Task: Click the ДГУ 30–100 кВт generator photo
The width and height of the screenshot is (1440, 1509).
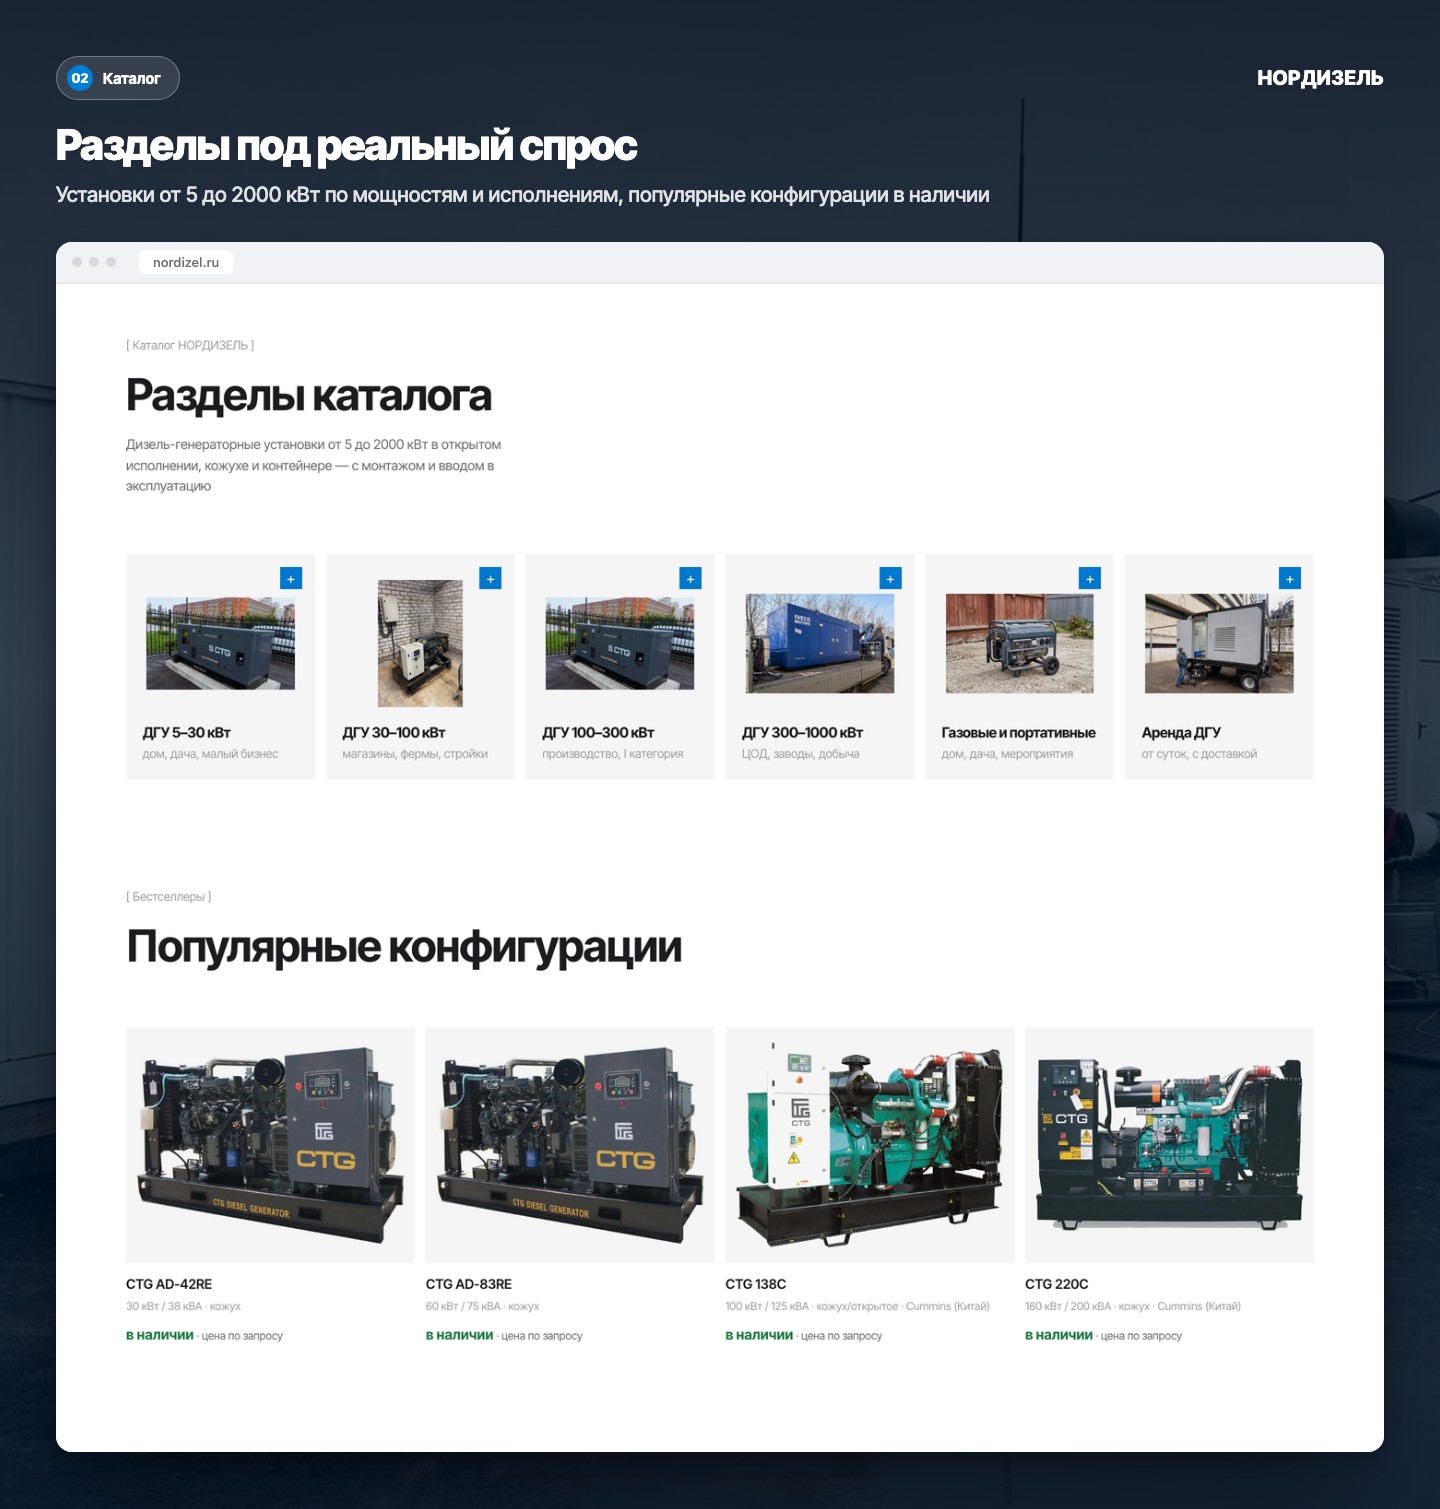Action: tap(420, 643)
